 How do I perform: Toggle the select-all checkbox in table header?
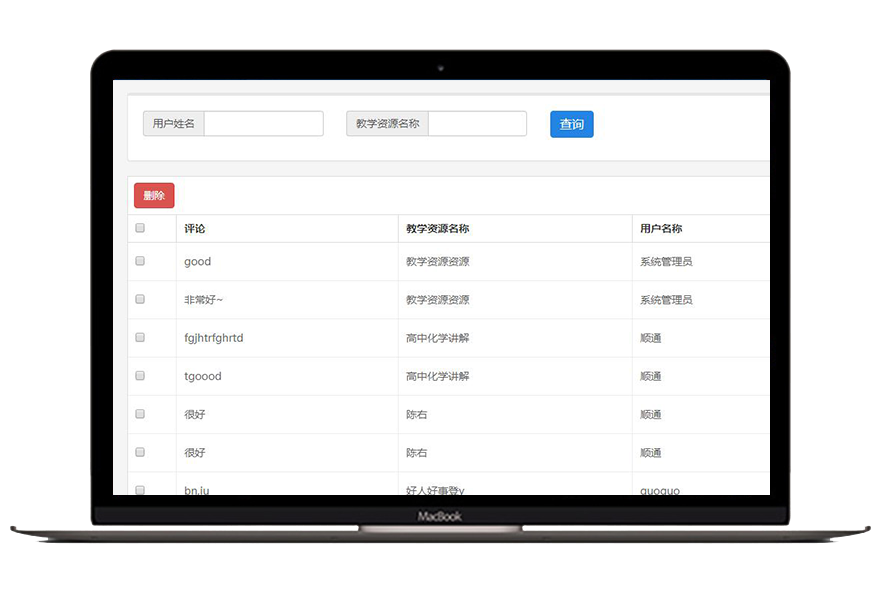point(140,228)
